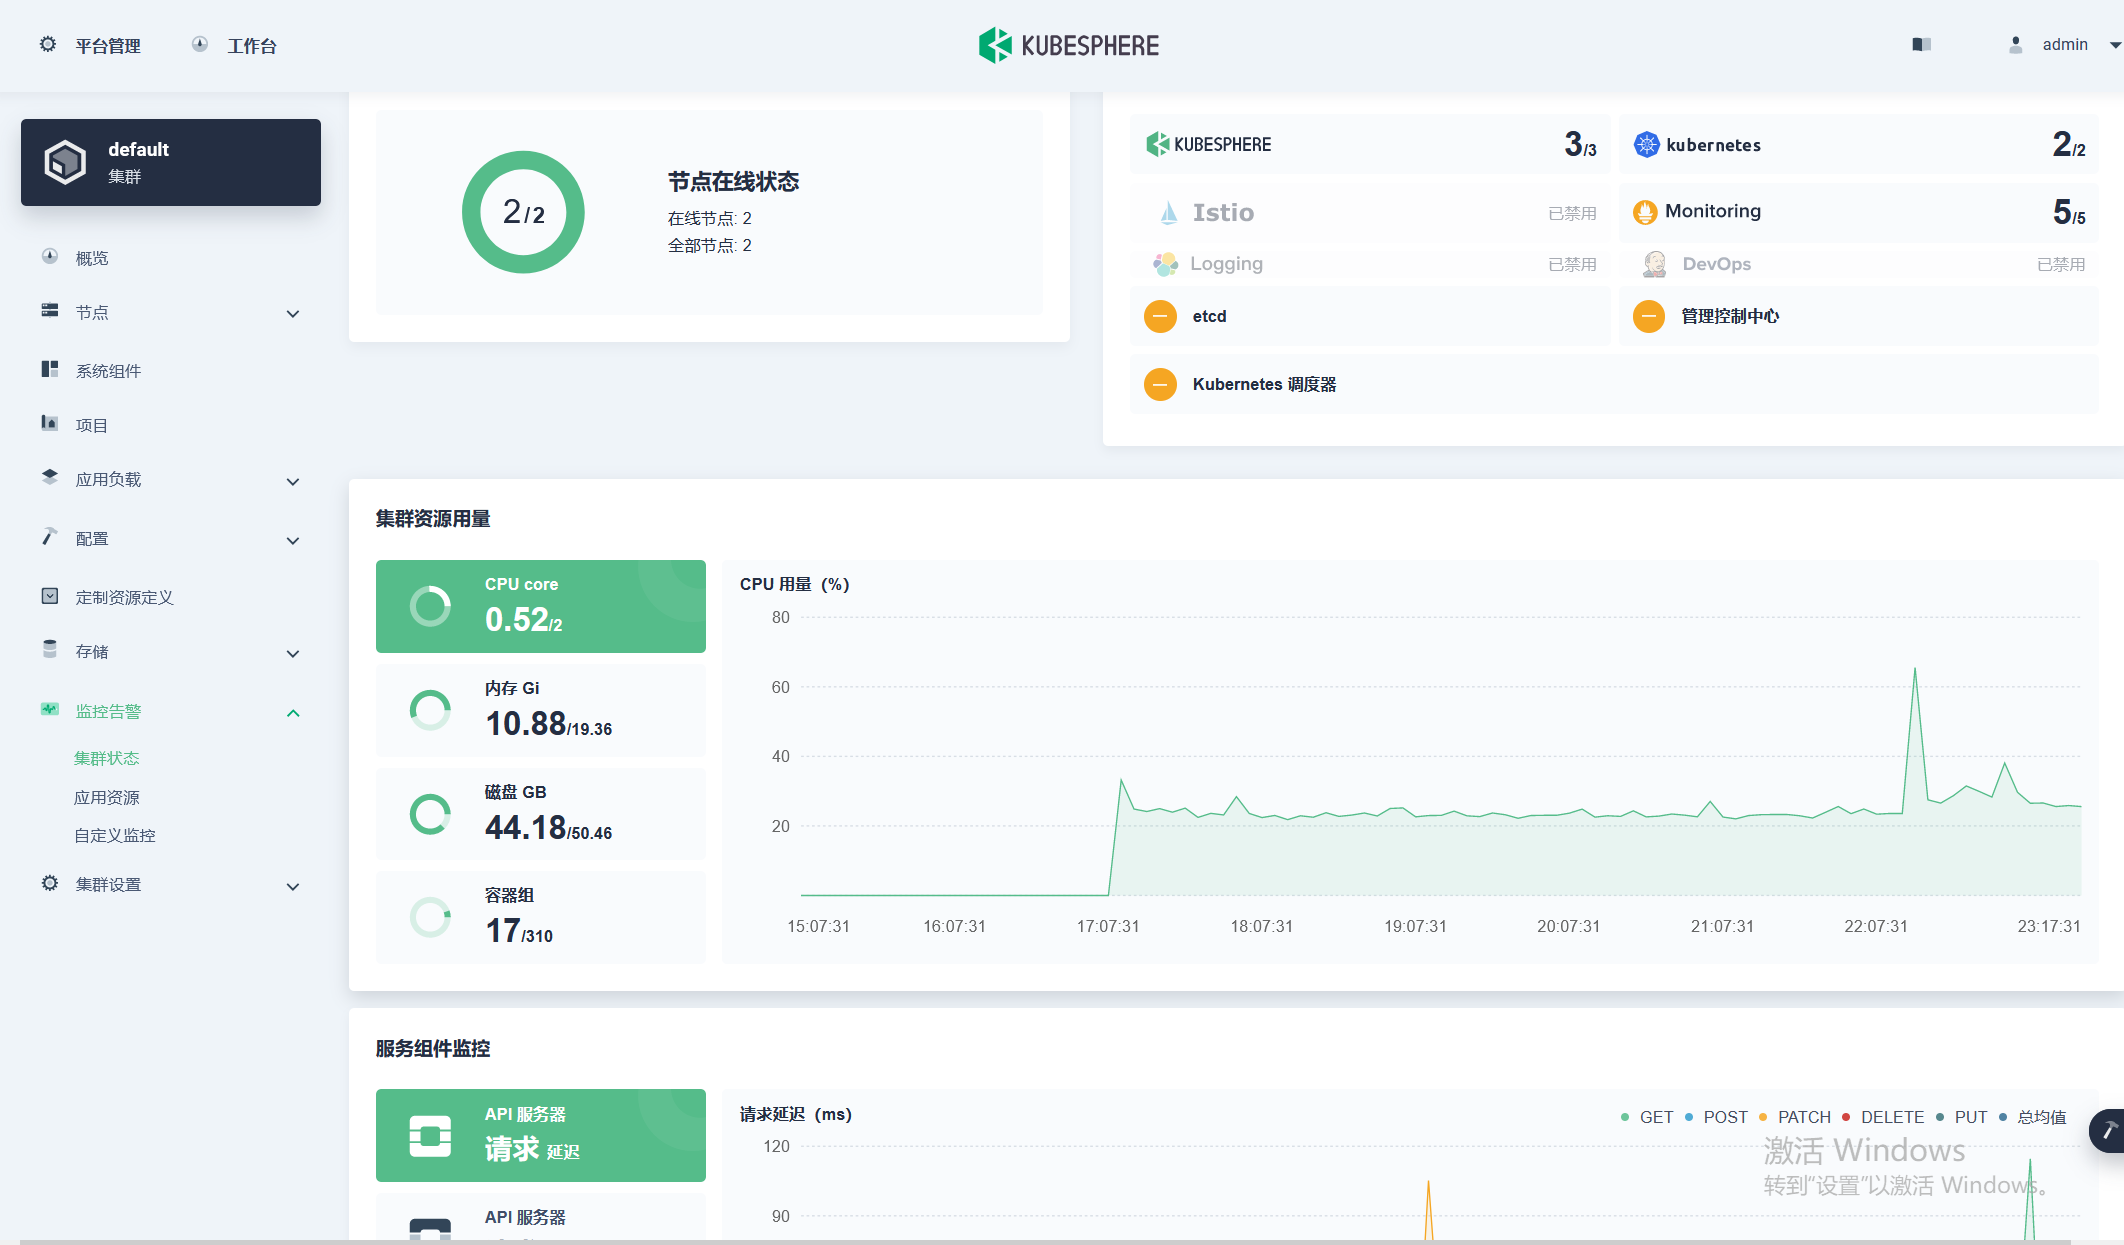Expand the 应用负载 sidebar section
This screenshot has height=1245, width=2124.
(x=293, y=481)
